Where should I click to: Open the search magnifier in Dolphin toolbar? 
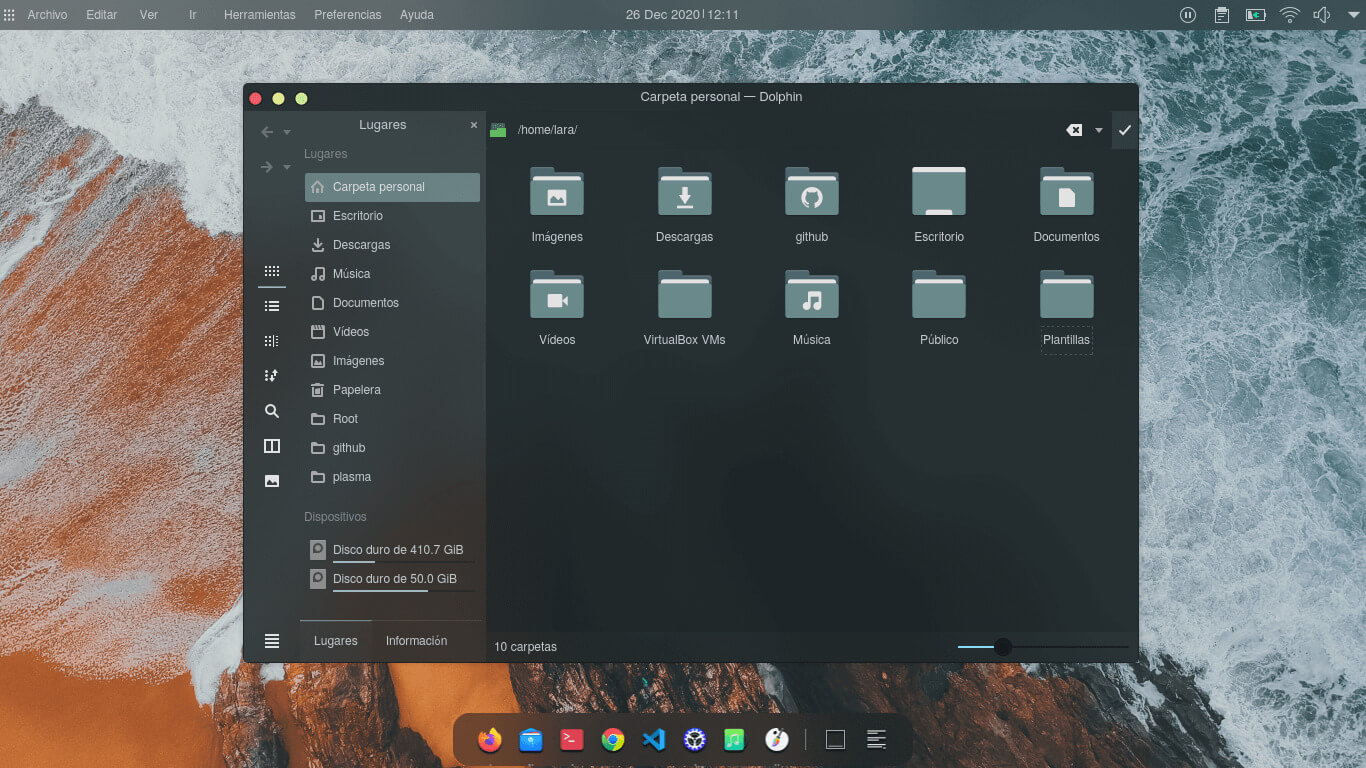271,411
